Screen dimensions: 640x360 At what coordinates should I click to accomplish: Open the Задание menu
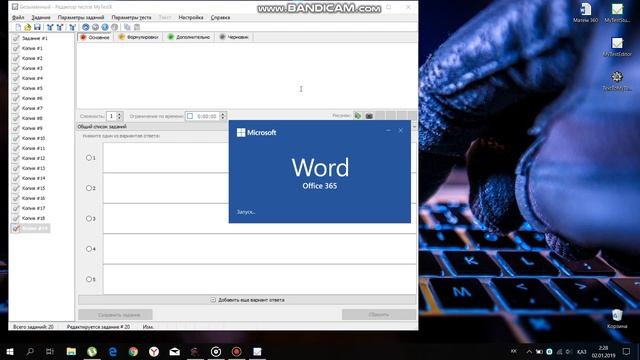click(x=41, y=18)
